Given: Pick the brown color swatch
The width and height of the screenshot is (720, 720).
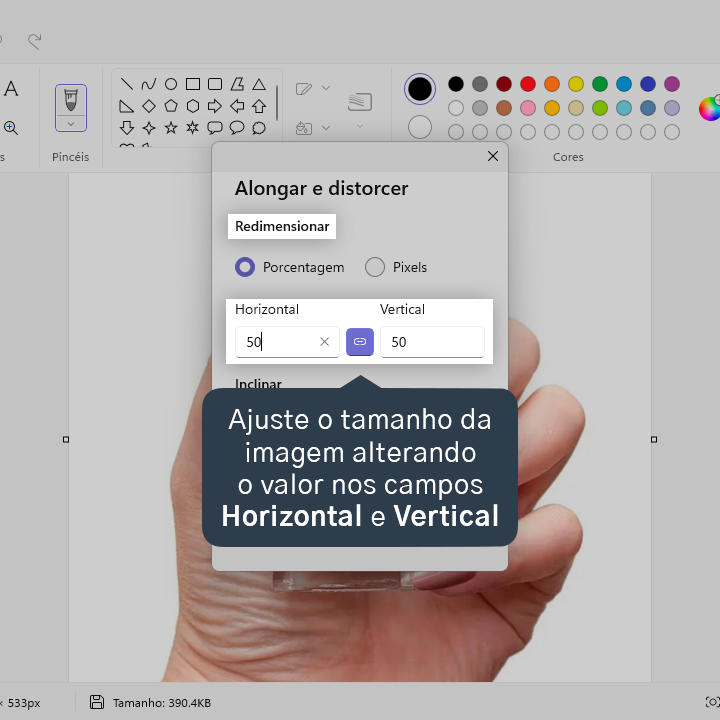Looking at the screenshot, I should click(x=504, y=108).
